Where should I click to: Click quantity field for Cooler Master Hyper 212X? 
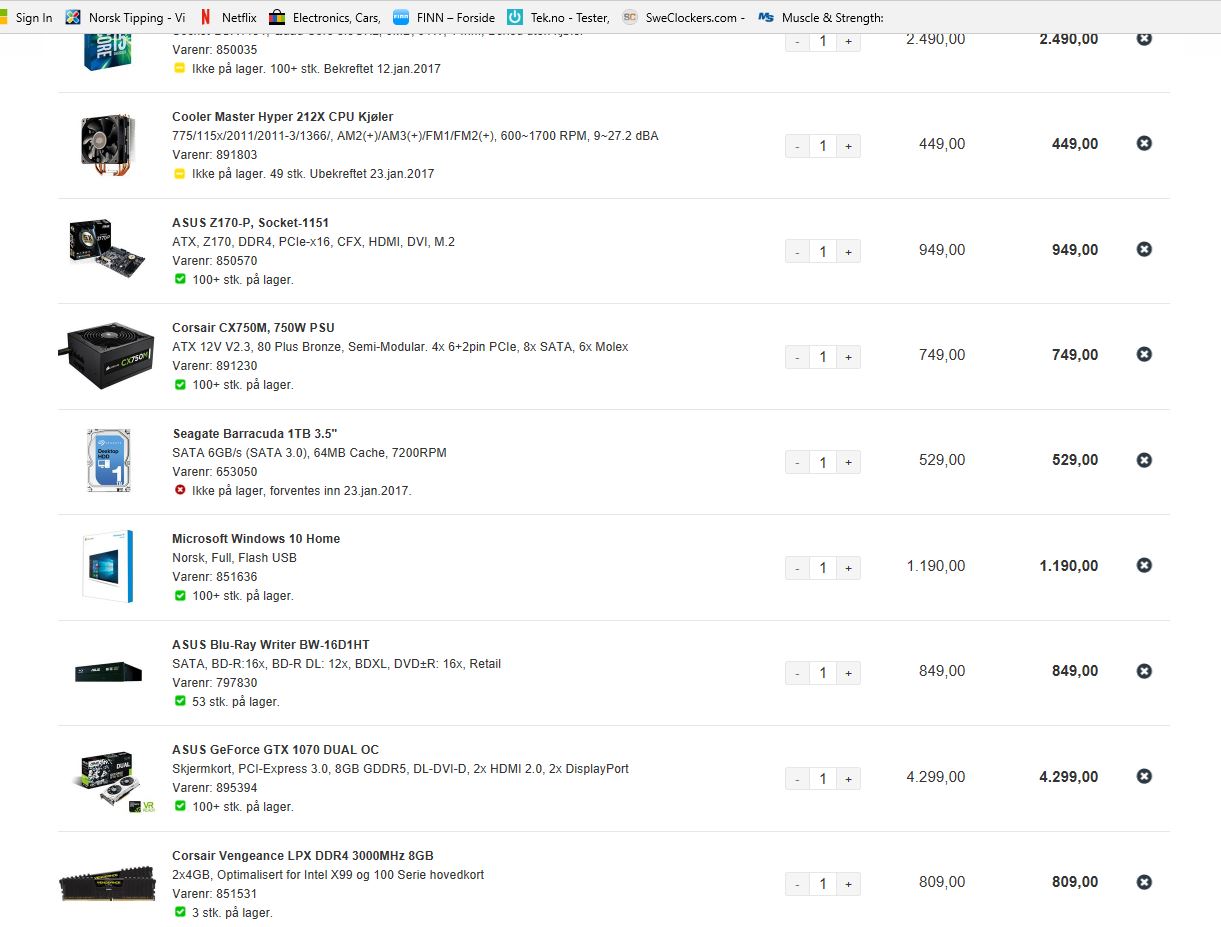(x=823, y=146)
